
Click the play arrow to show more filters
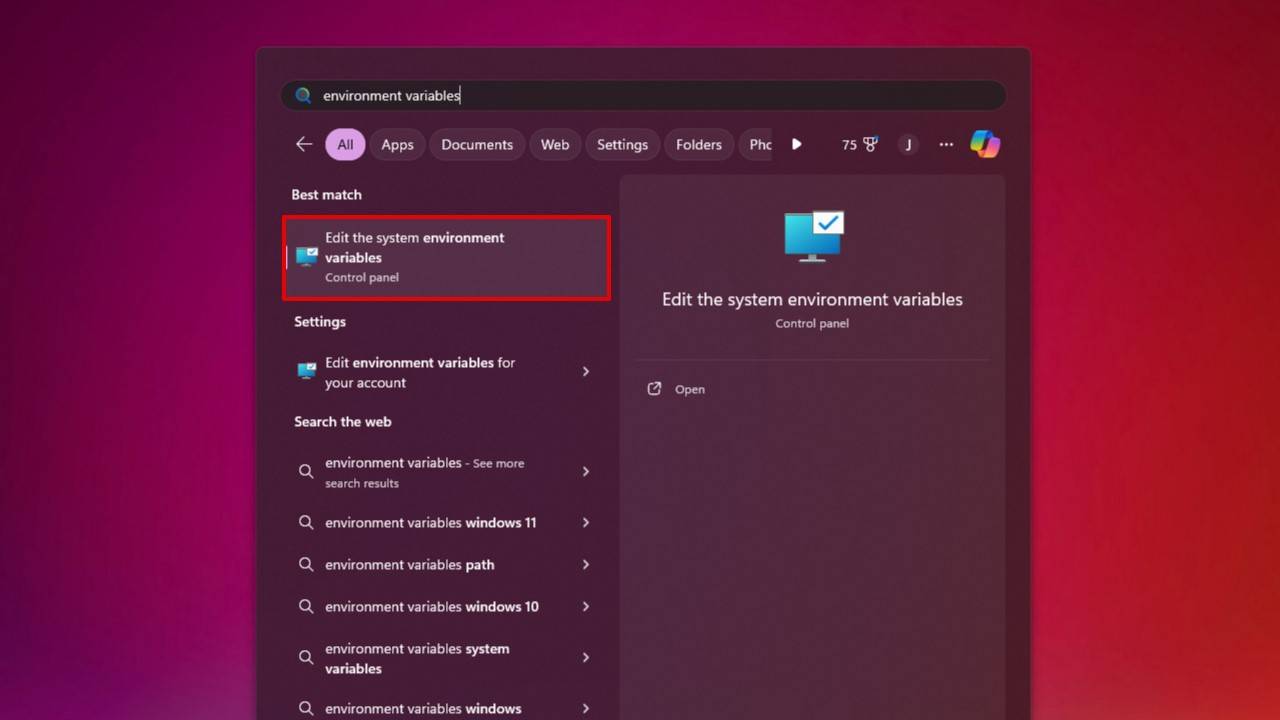click(x=796, y=144)
